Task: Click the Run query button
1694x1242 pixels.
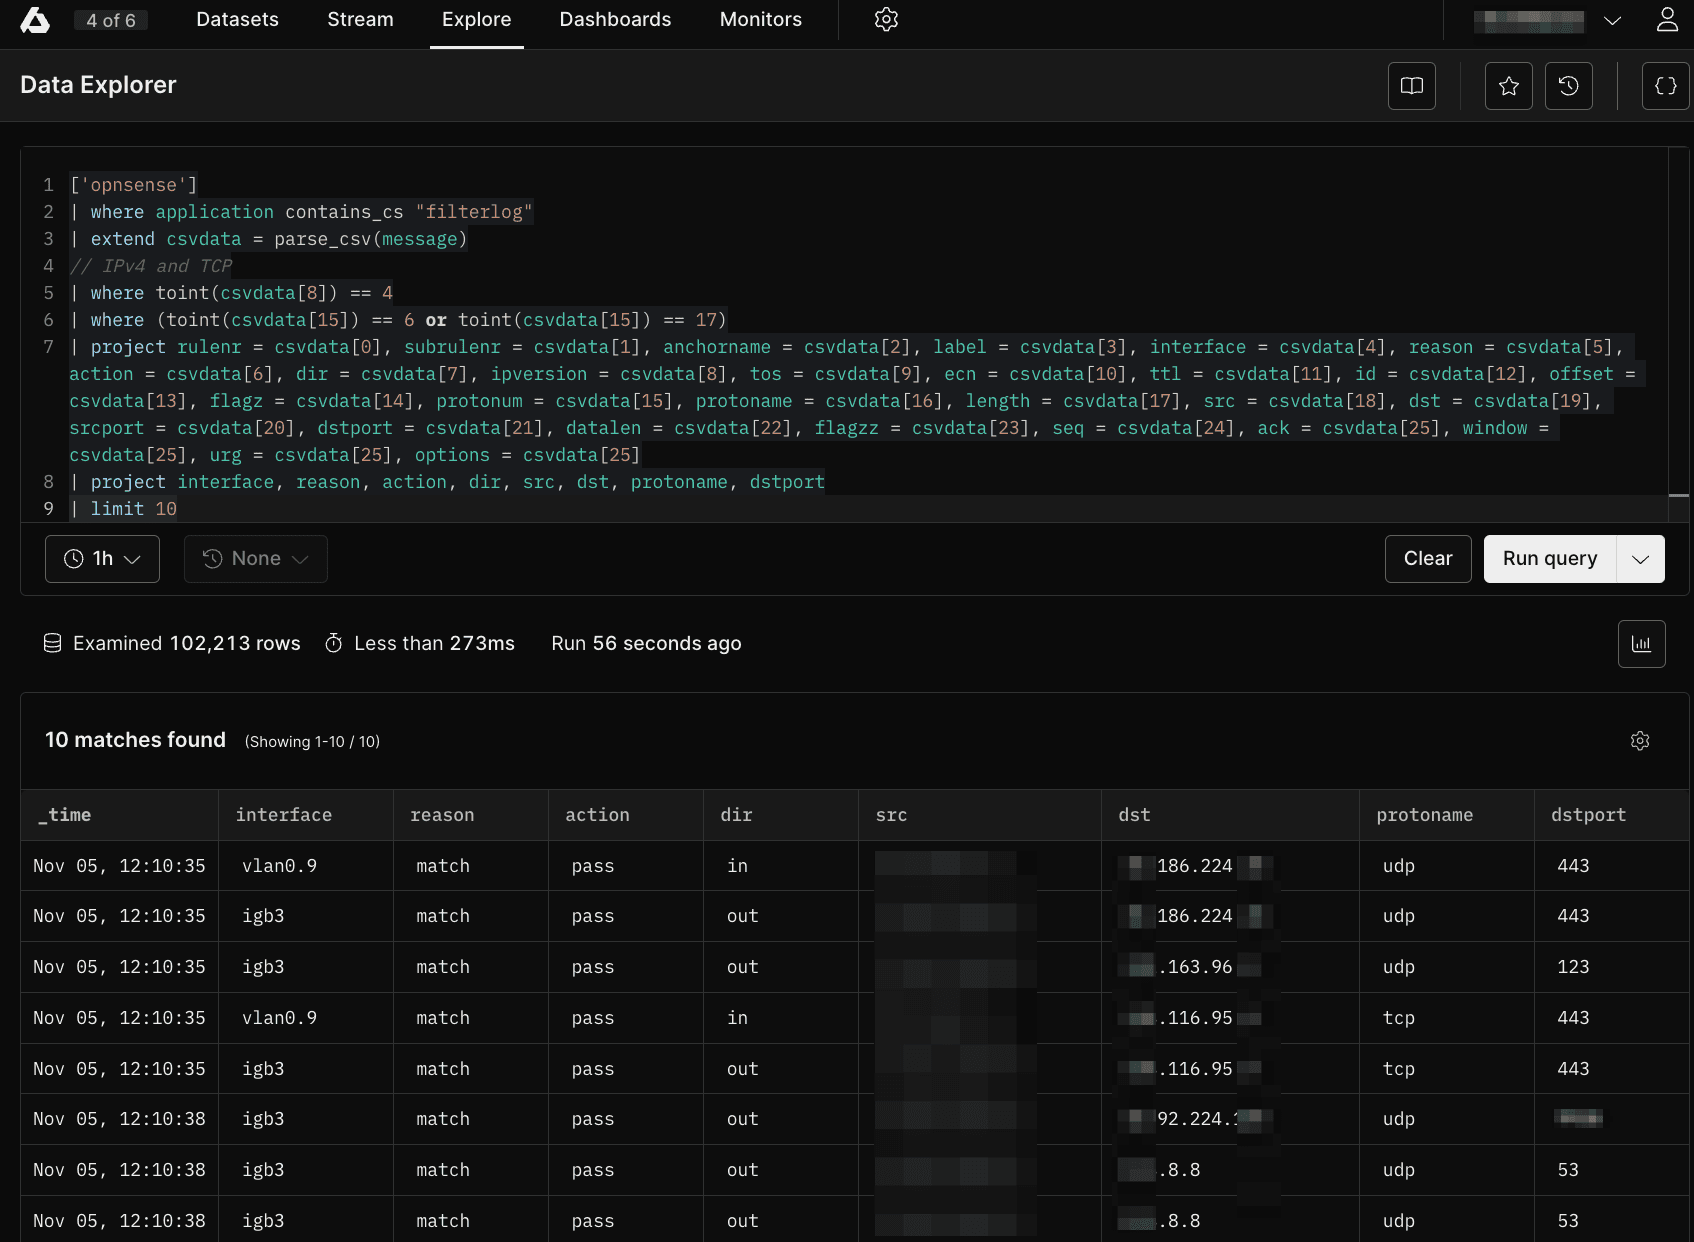Action: point(1548,558)
